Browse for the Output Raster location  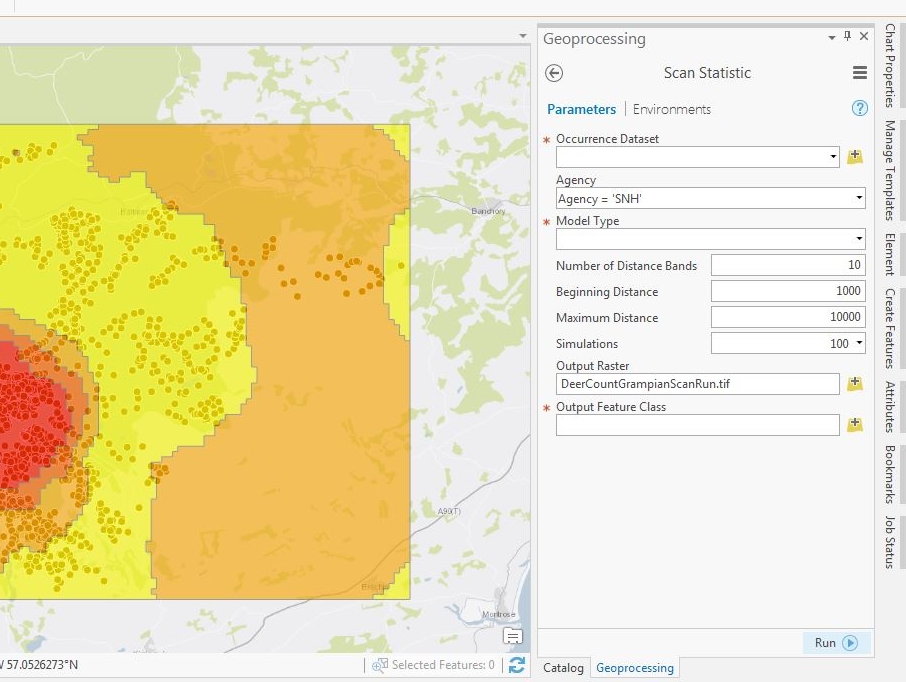click(x=855, y=384)
